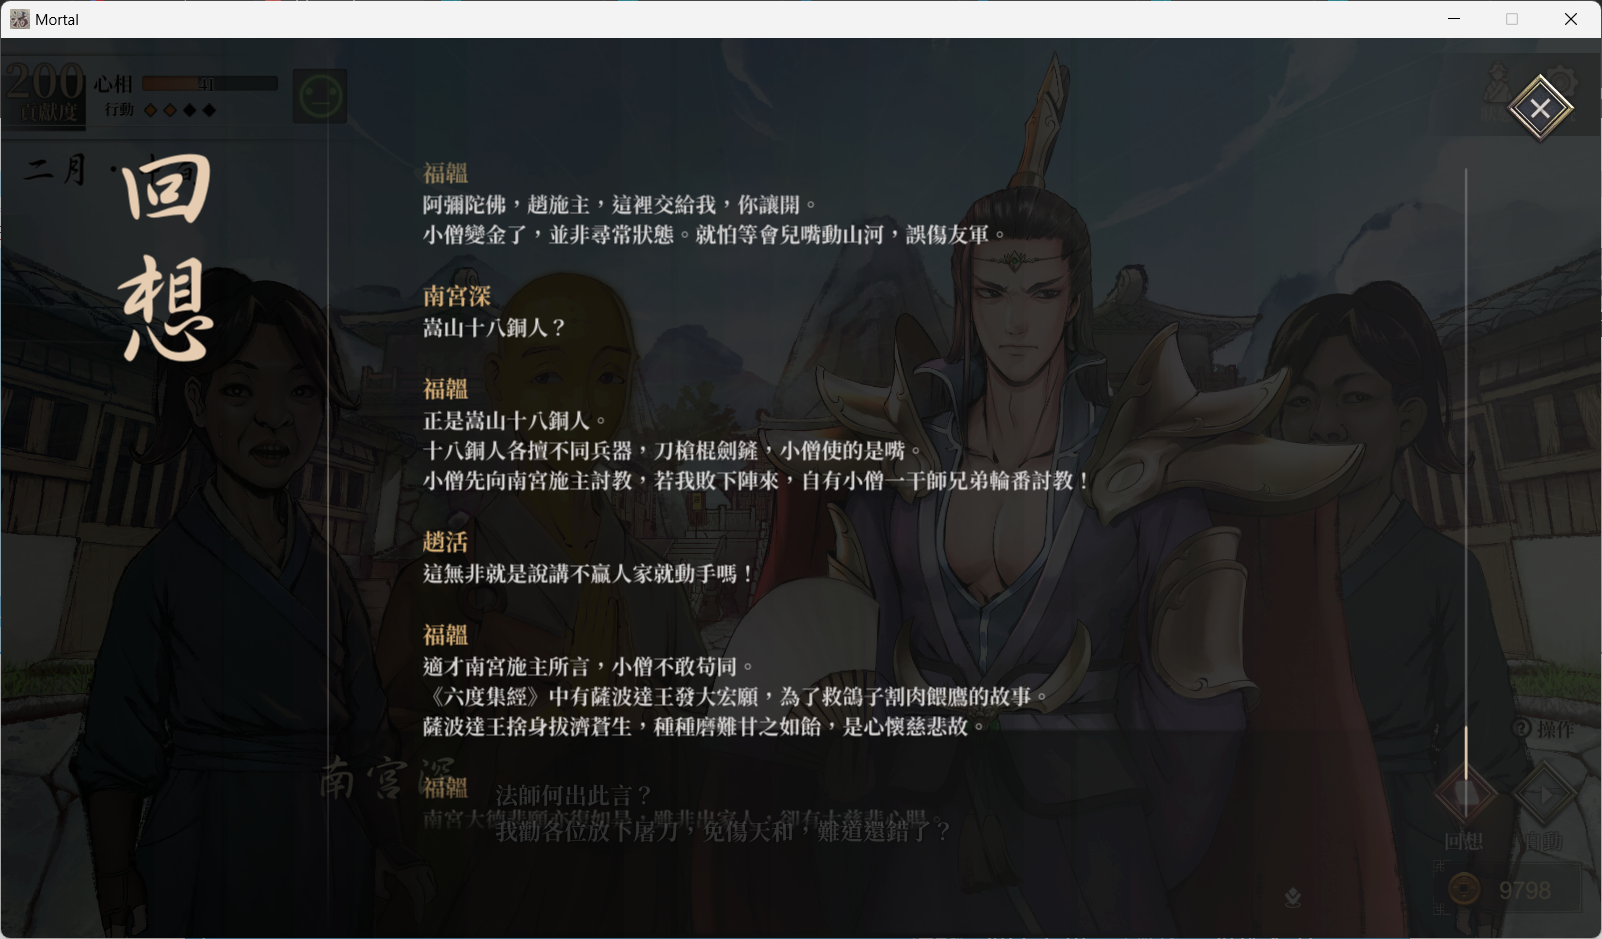The height and width of the screenshot is (939, 1602).
Task: Click the 心相 progress bar showing 41
Action: pos(209,84)
